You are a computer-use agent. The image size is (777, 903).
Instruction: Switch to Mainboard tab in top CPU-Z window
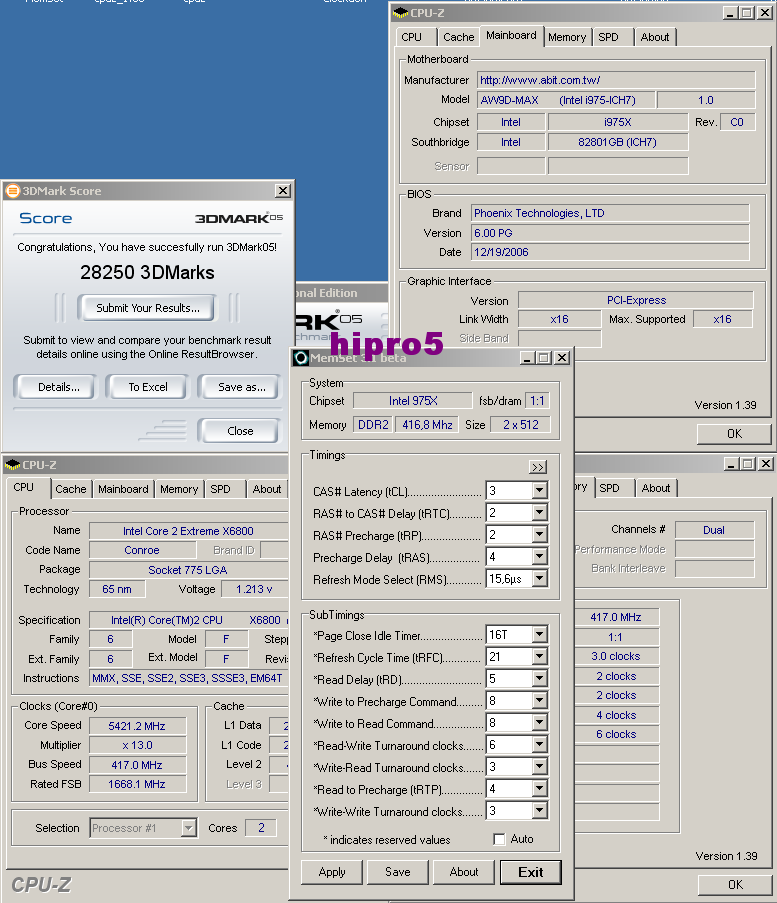(x=511, y=35)
